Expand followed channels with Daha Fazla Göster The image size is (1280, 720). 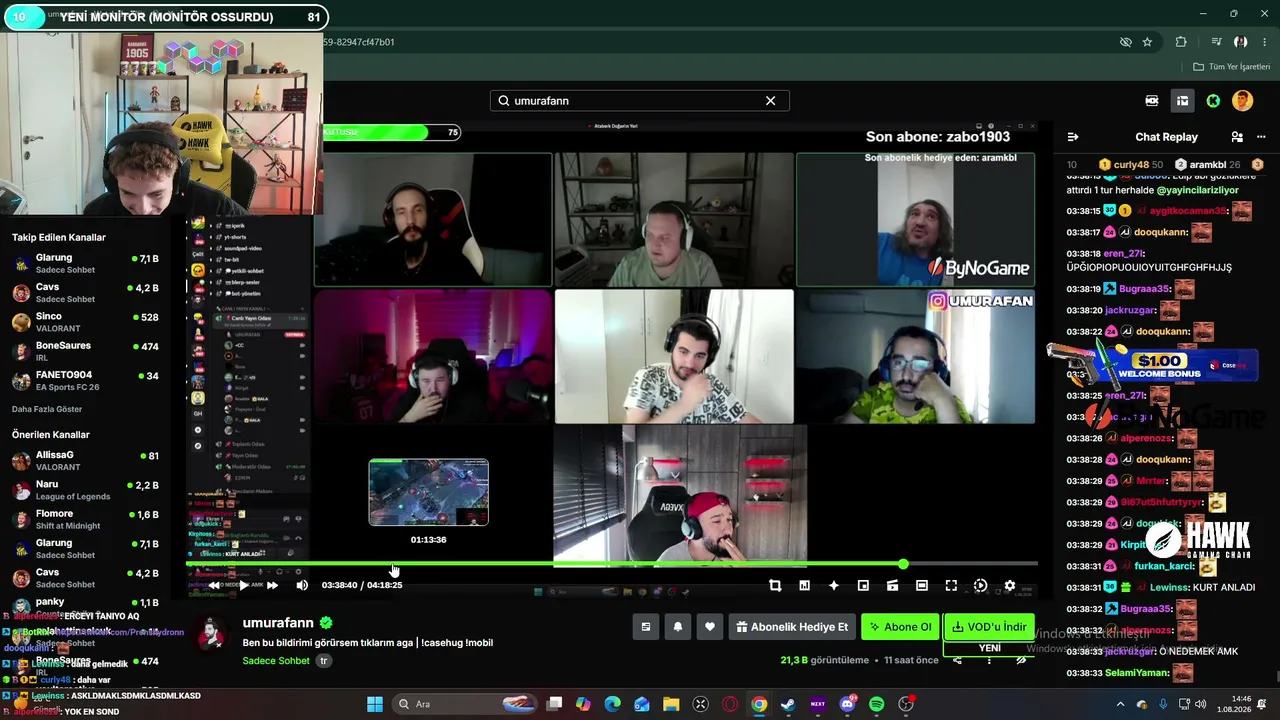coord(47,409)
